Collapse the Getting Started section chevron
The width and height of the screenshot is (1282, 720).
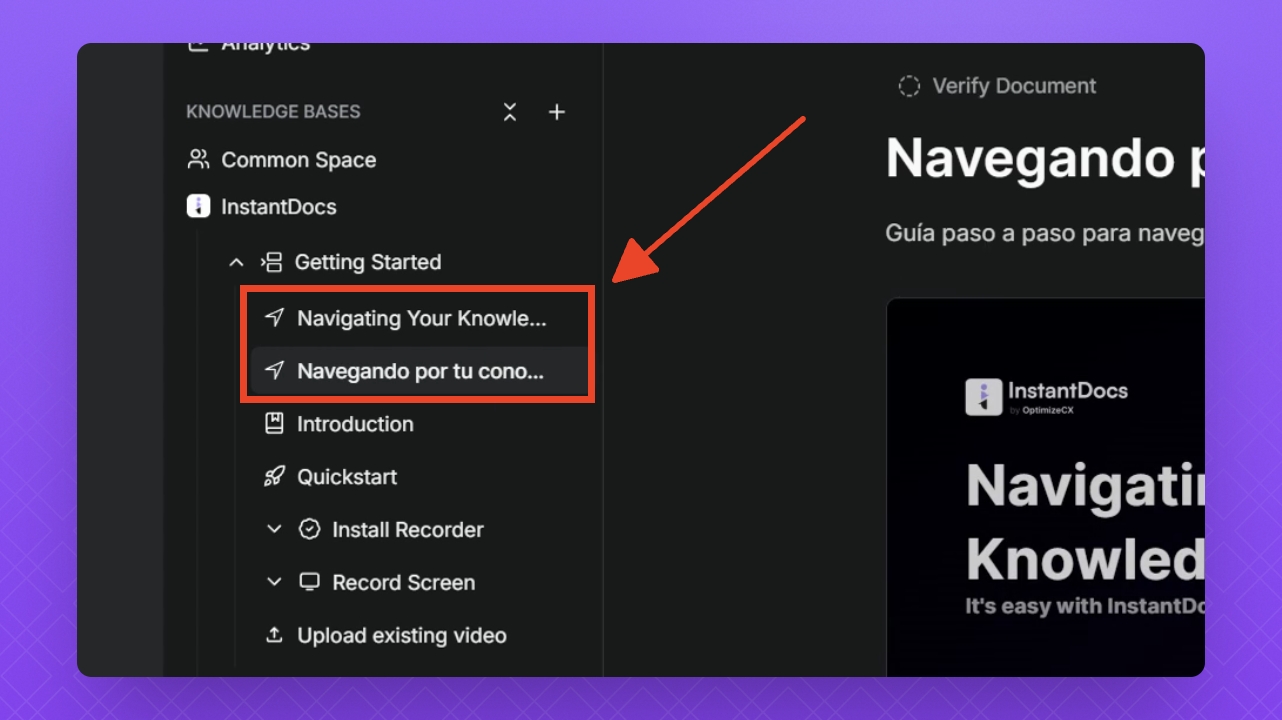pos(236,263)
